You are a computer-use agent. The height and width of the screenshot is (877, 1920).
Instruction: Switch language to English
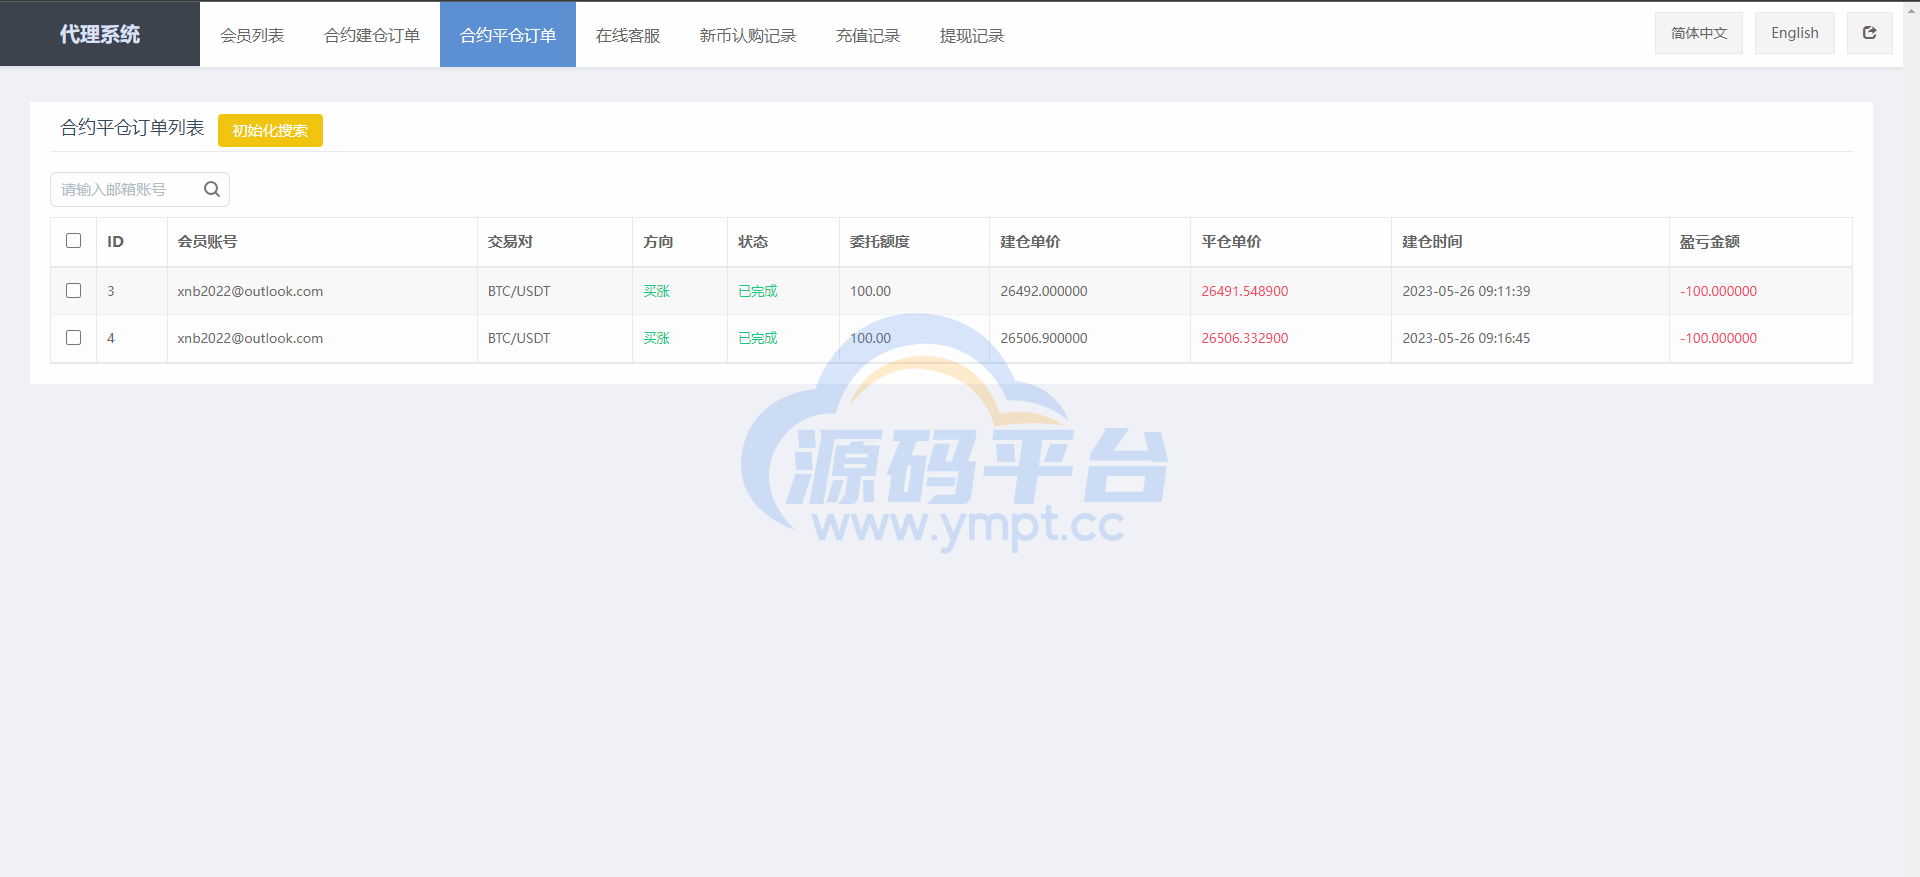pos(1795,33)
